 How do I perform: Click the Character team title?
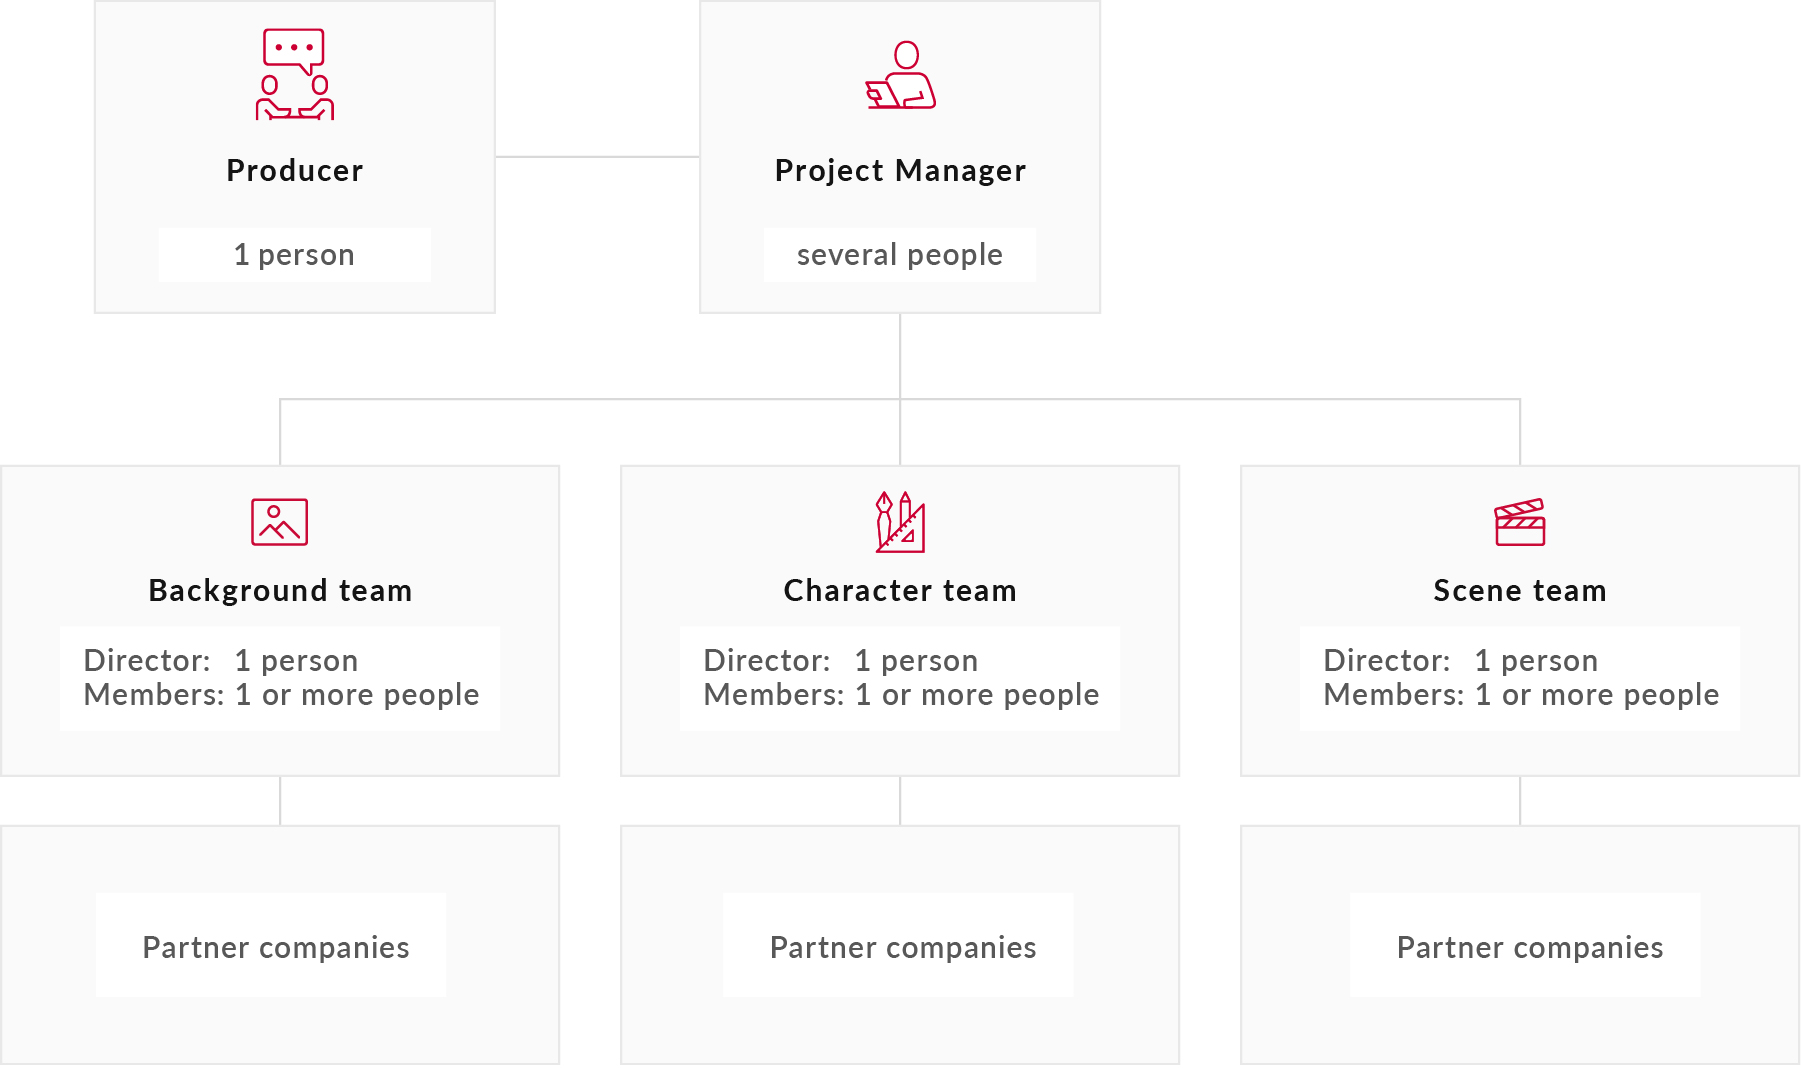(900, 591)
